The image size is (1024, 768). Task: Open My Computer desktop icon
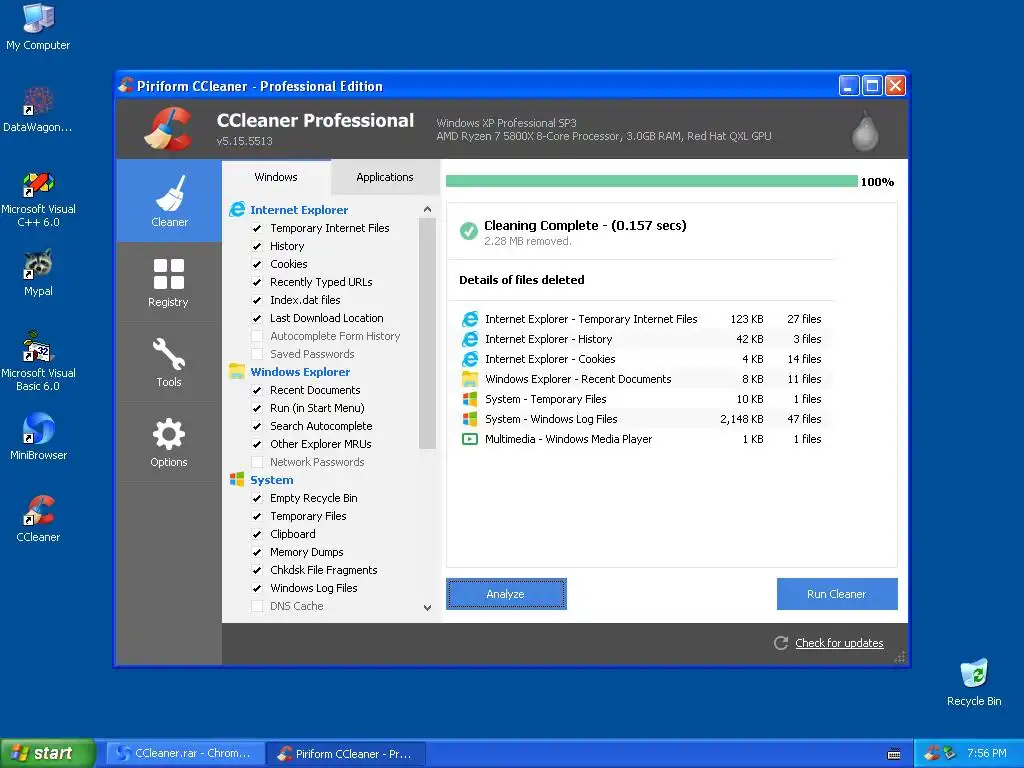click(38, 26)
